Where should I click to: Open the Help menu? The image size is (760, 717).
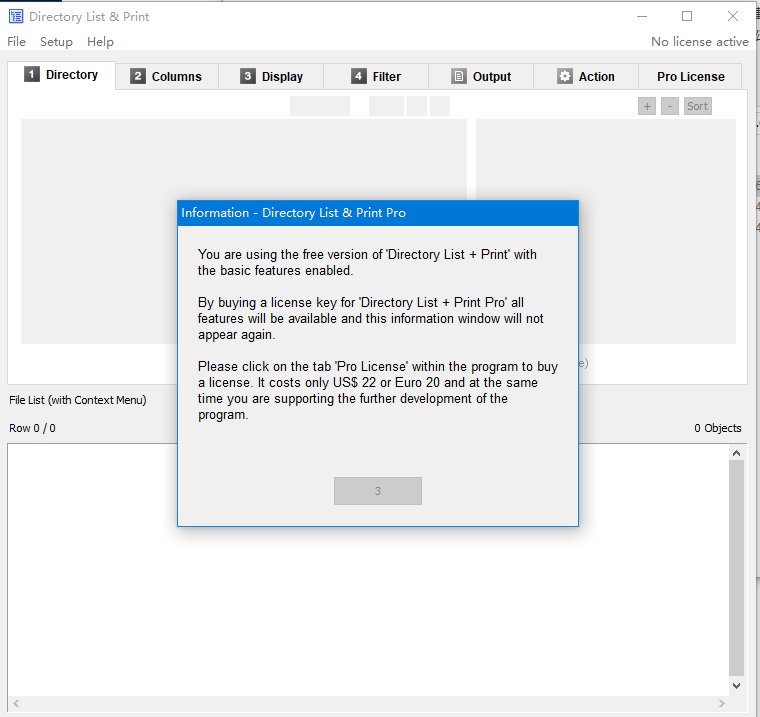(x=100, y=42)
